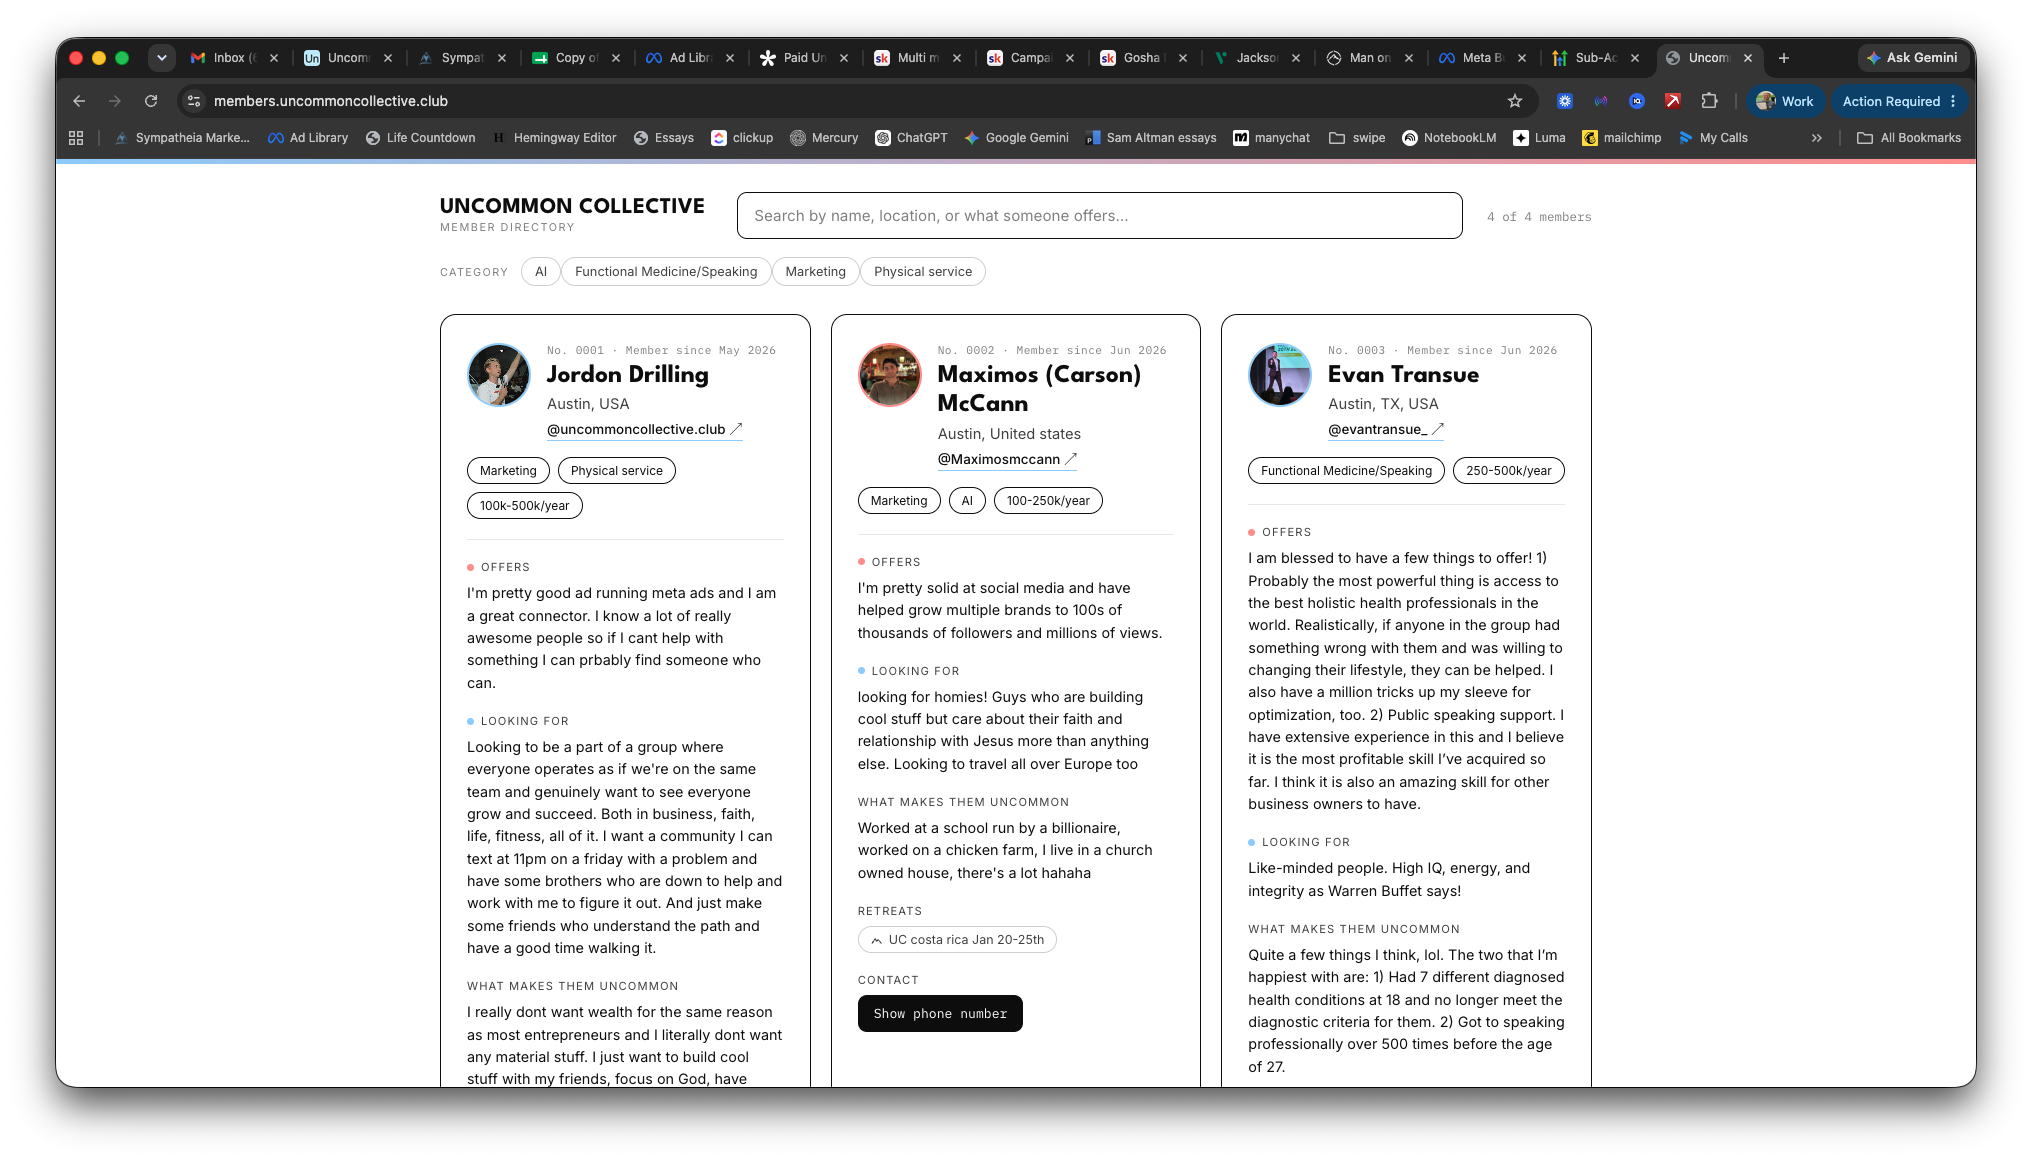Screen dimensions: 2032x1161
Task: Open the clickup bookmark
Action: click(742, 138)
